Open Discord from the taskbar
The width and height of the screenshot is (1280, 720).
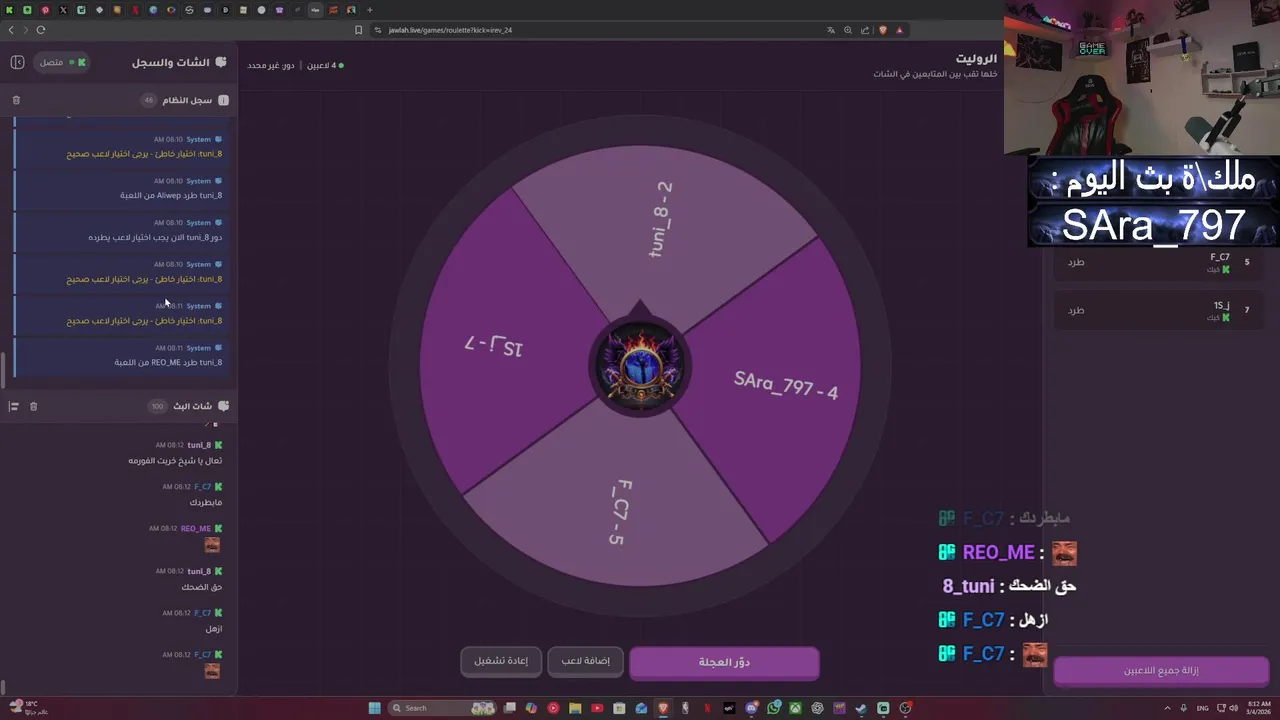click(x=751, y=708)
